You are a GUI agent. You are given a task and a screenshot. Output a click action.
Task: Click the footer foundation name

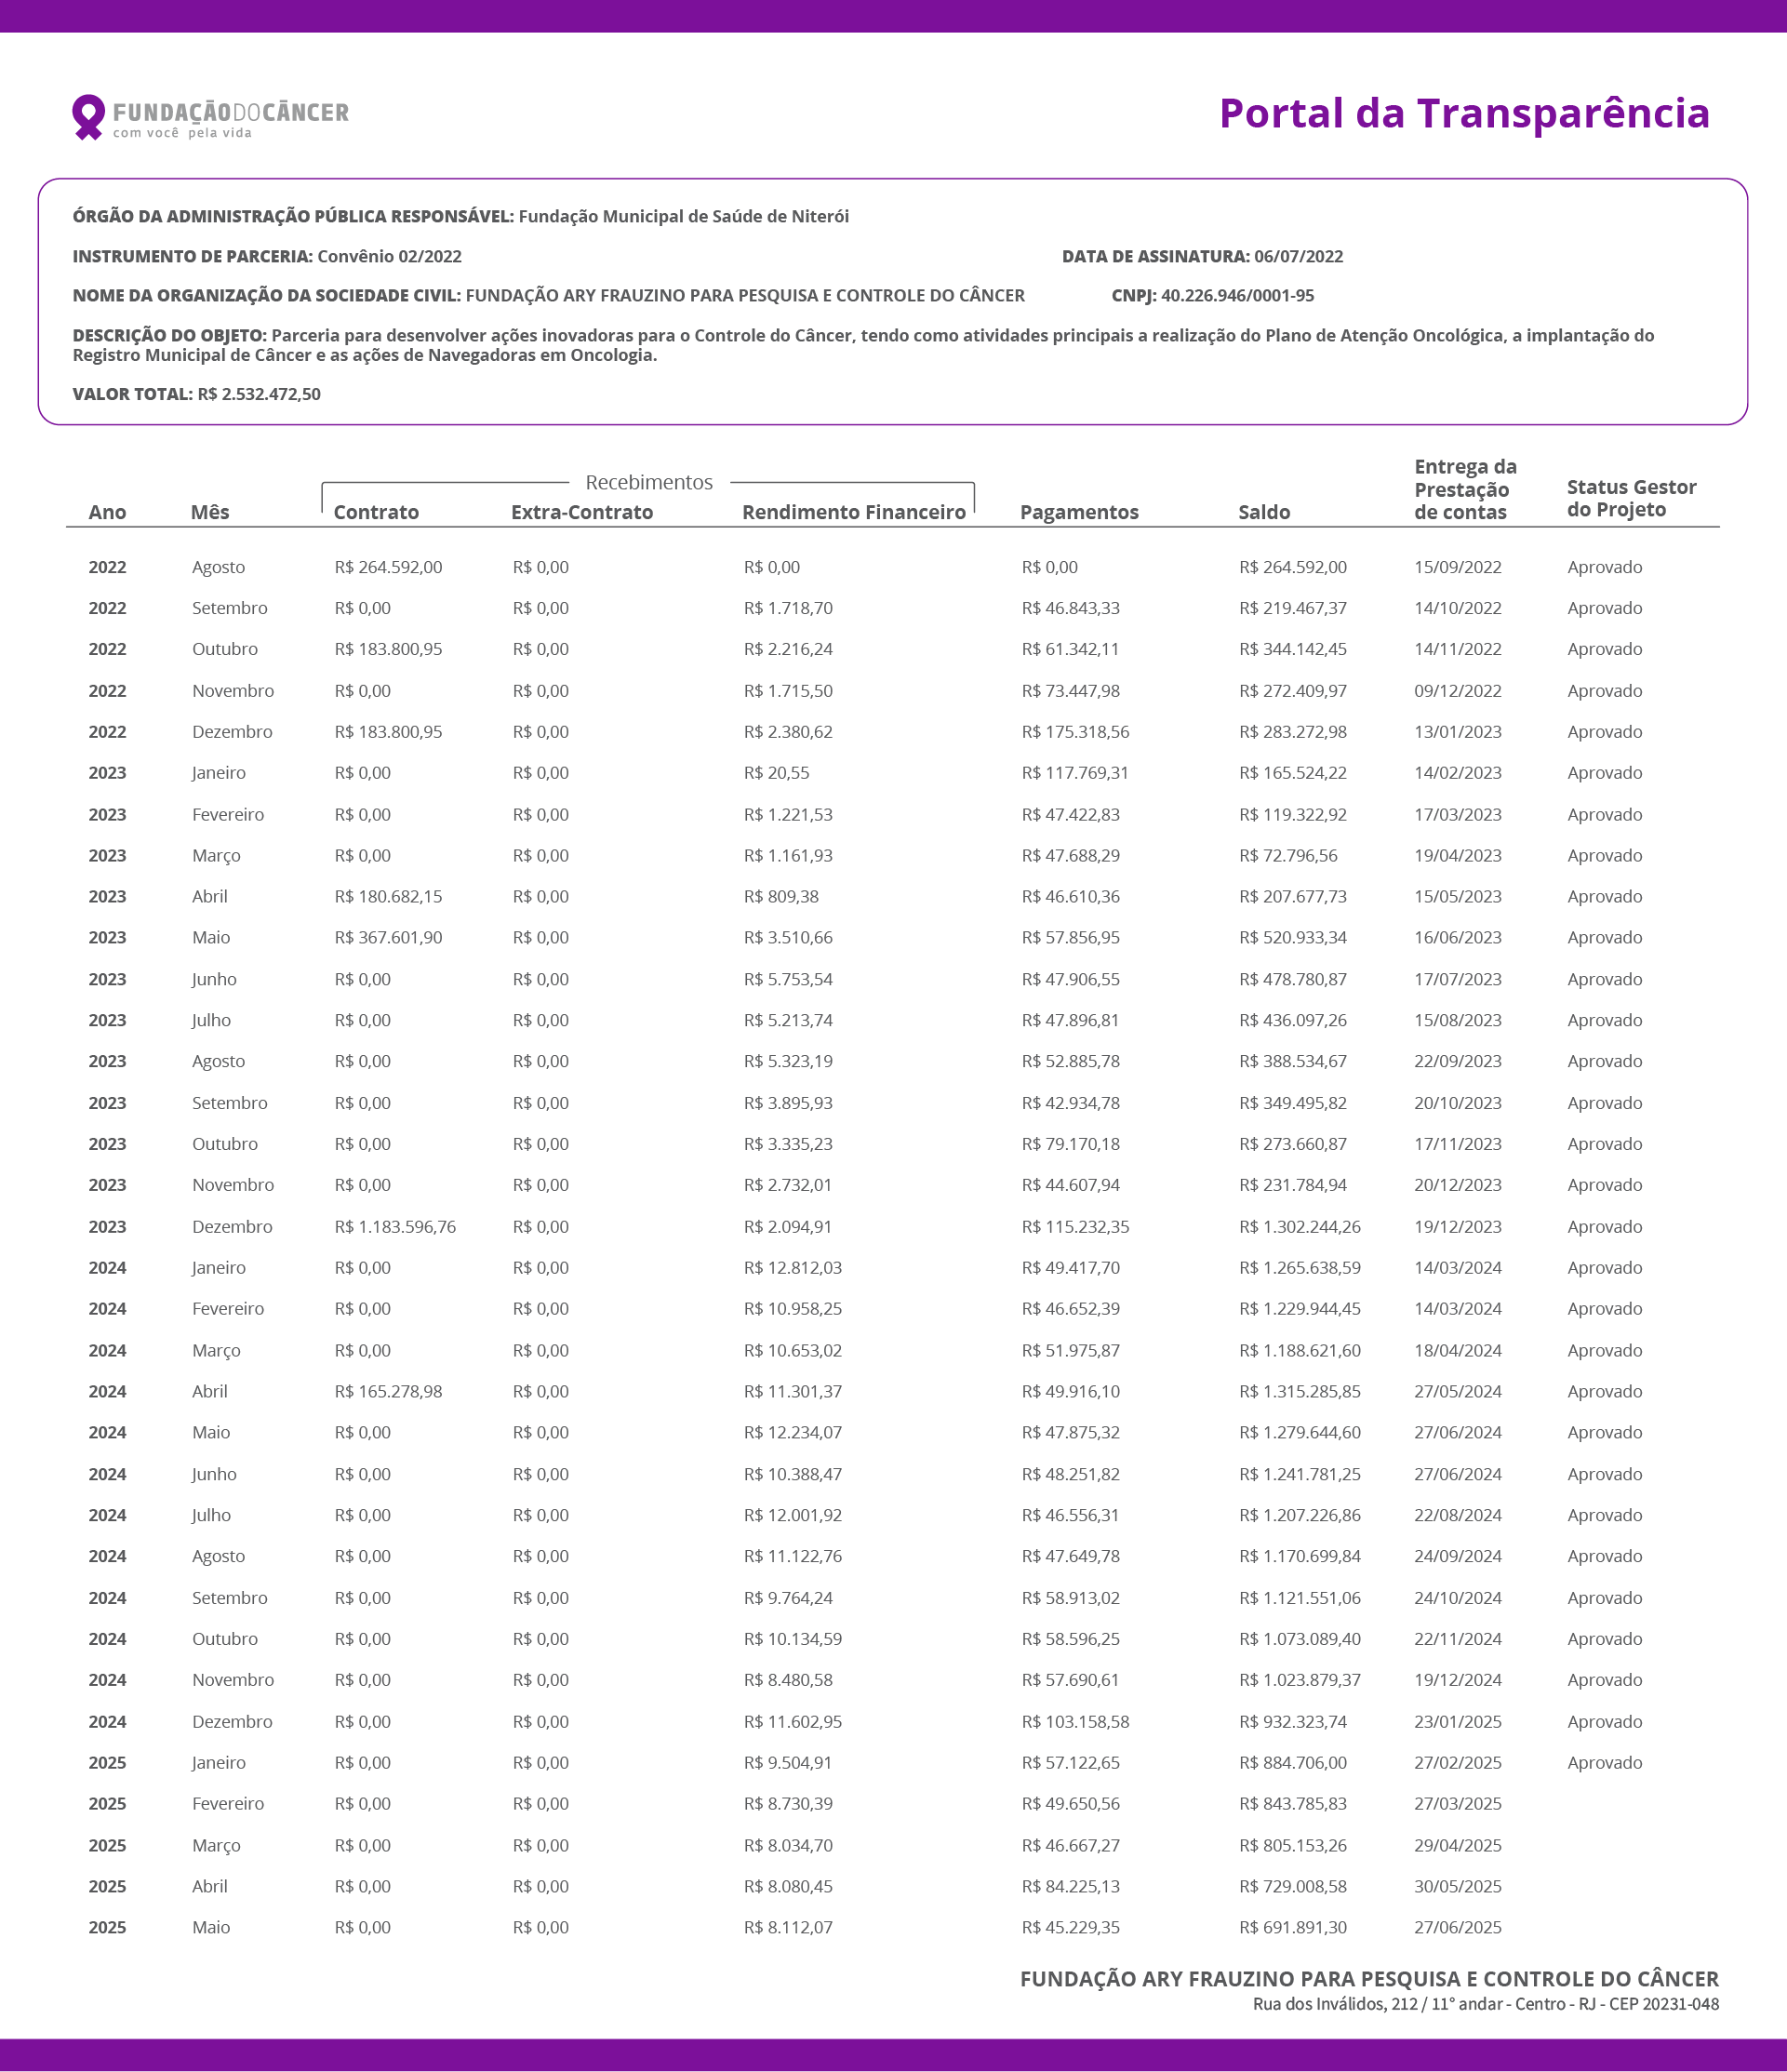(x=1369, y=1980)
